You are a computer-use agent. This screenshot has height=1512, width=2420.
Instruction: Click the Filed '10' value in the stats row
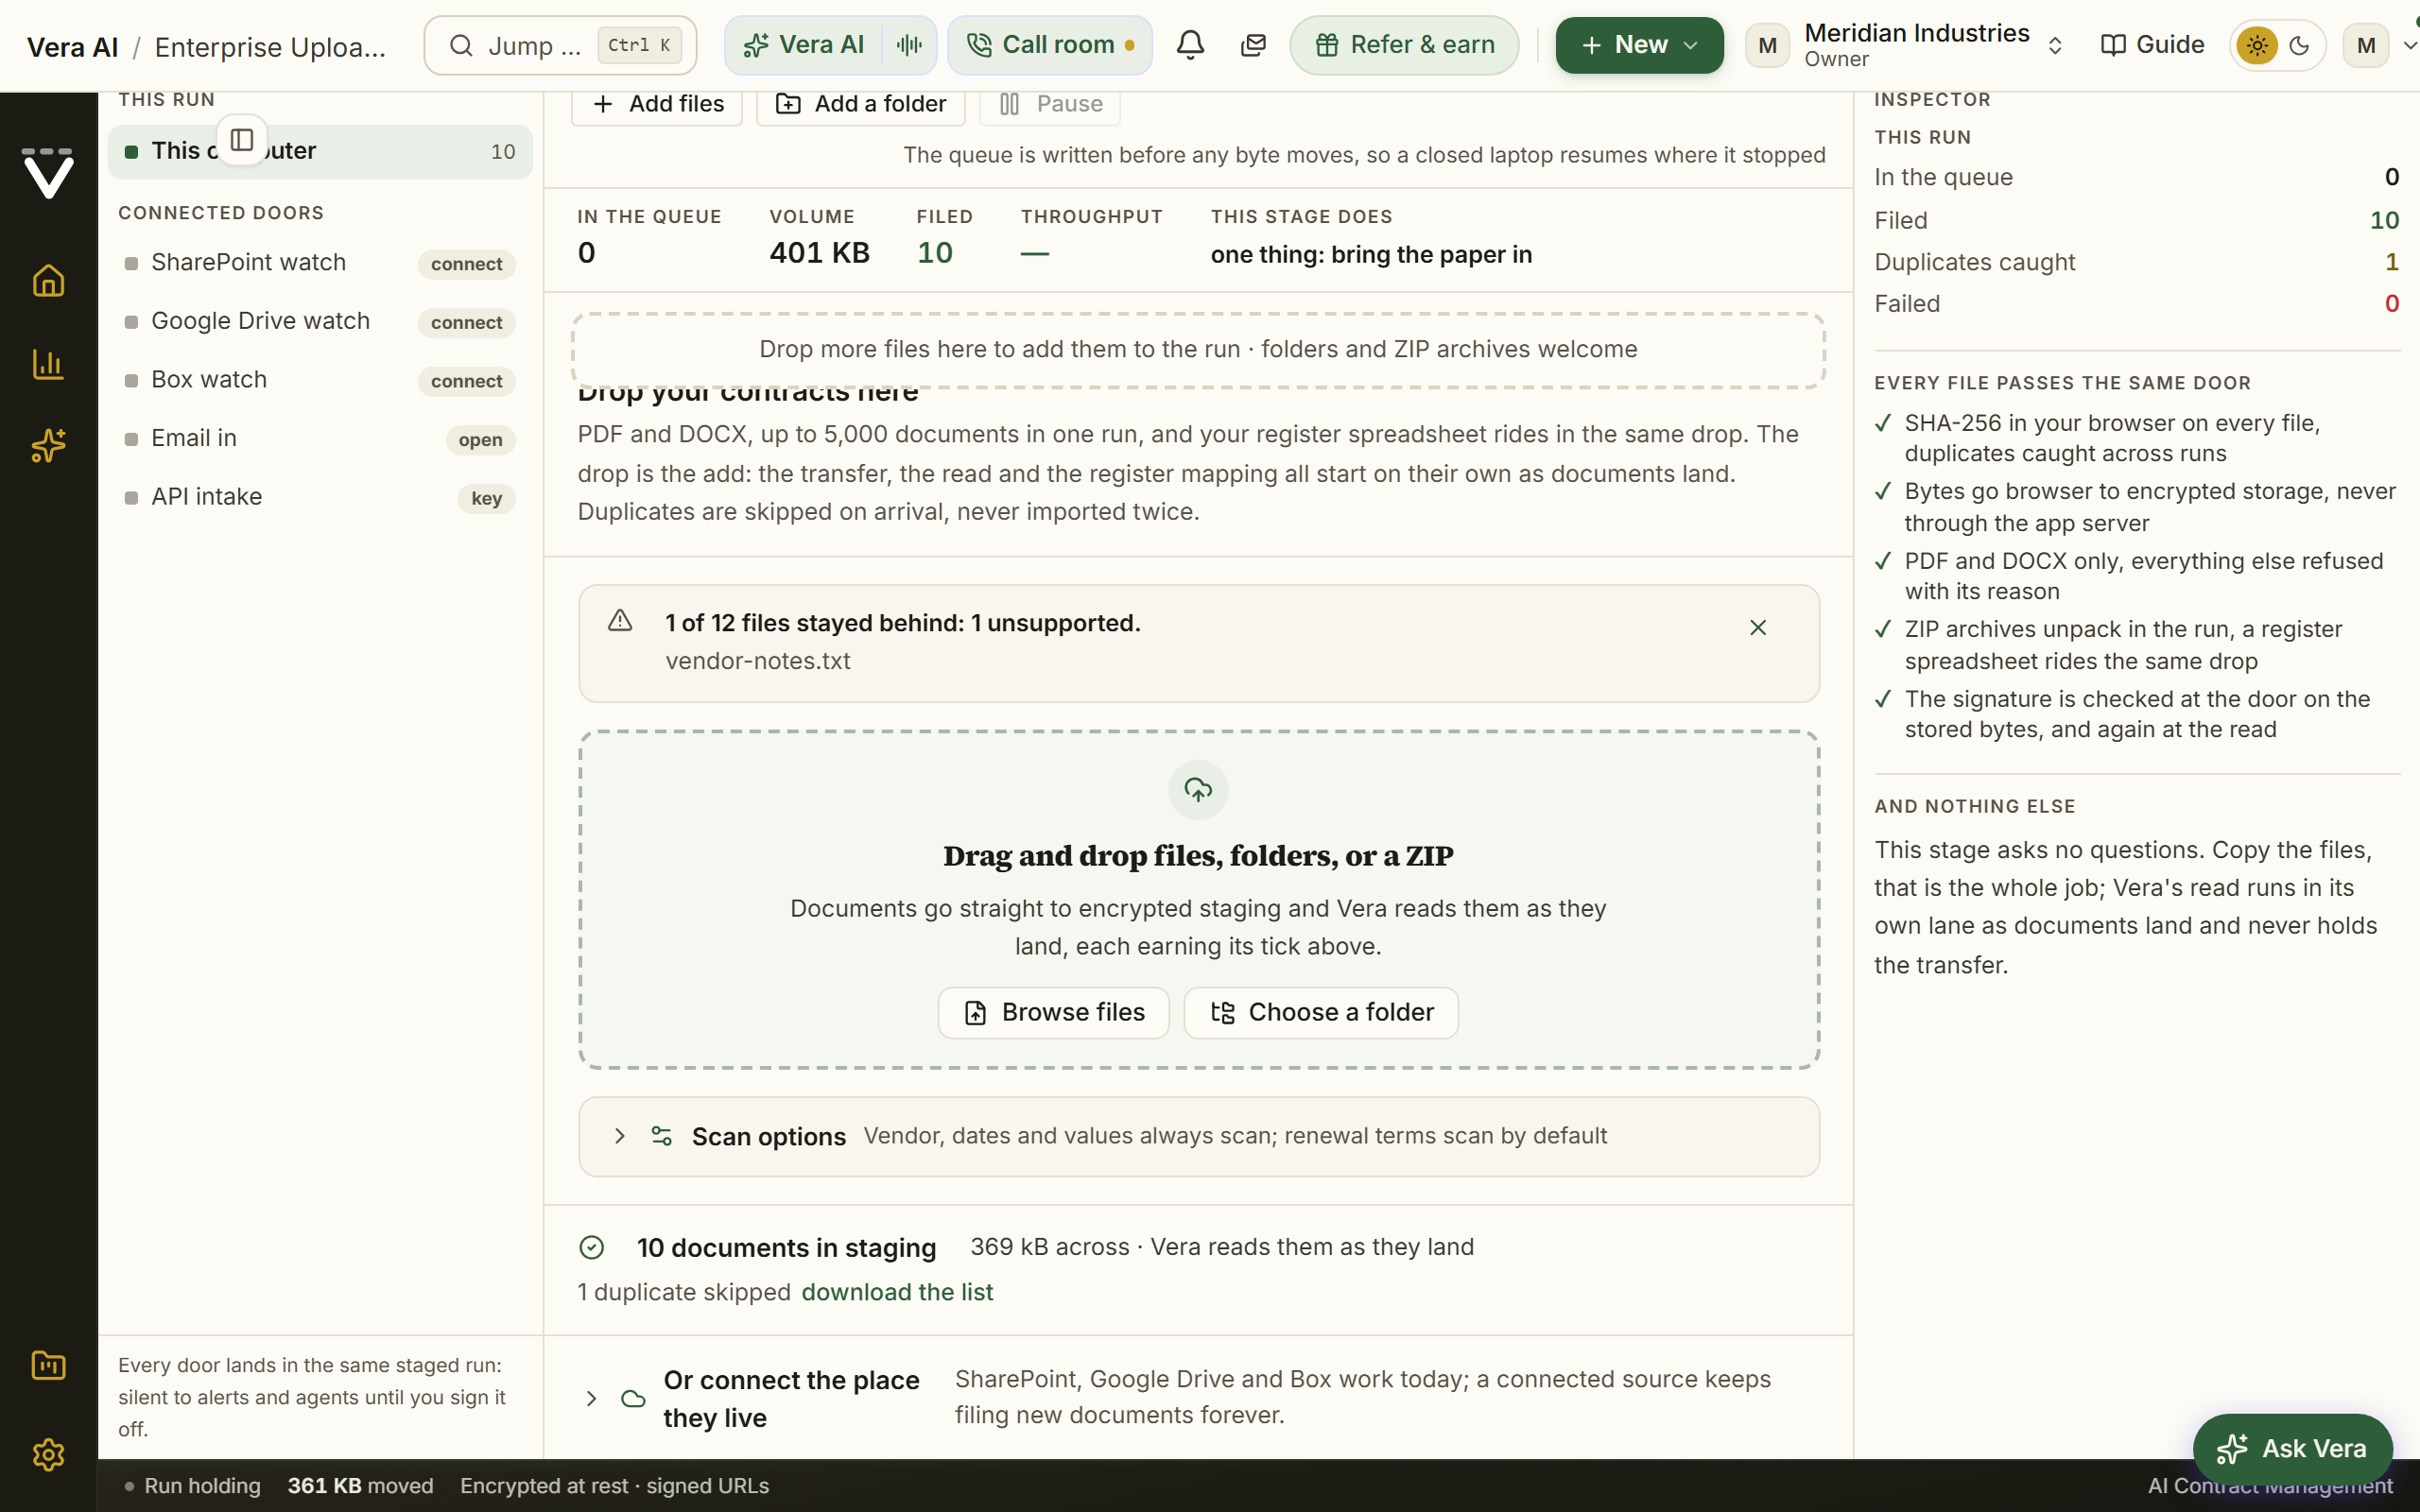point(935,253)
